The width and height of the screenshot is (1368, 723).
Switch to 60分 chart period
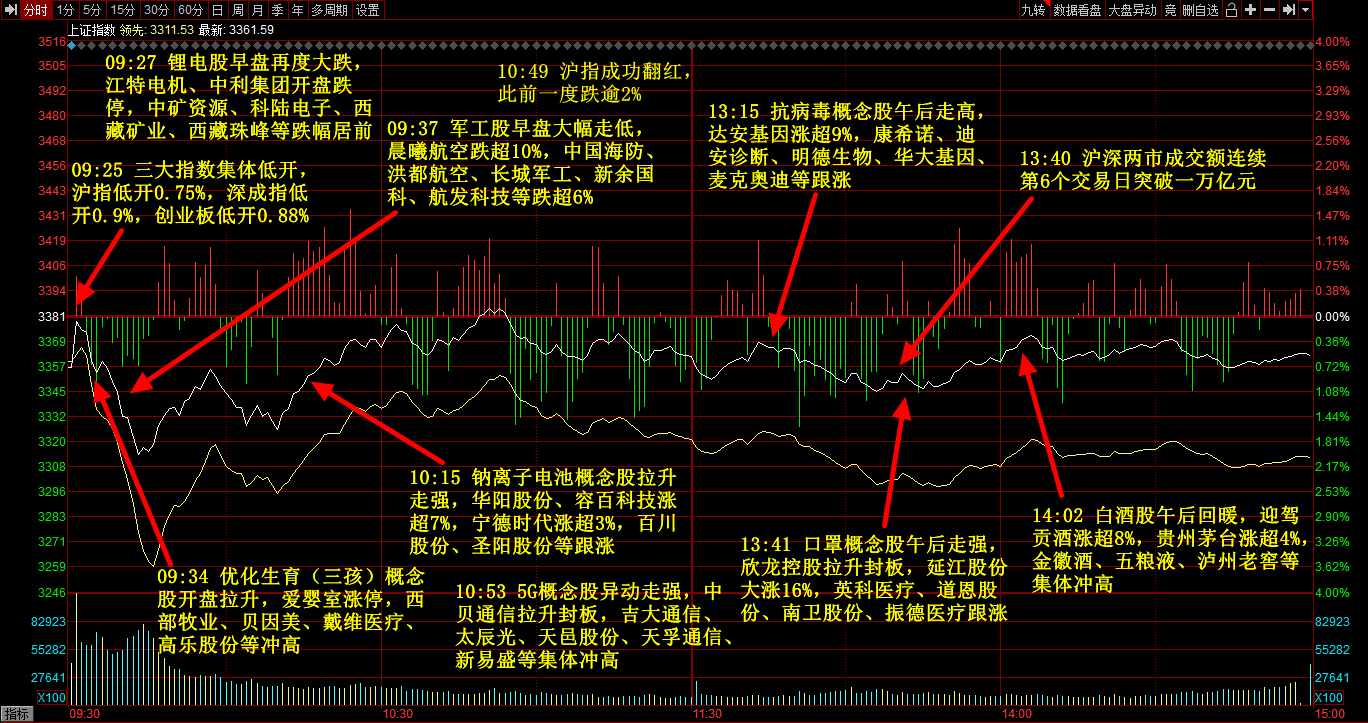point(189,10)
